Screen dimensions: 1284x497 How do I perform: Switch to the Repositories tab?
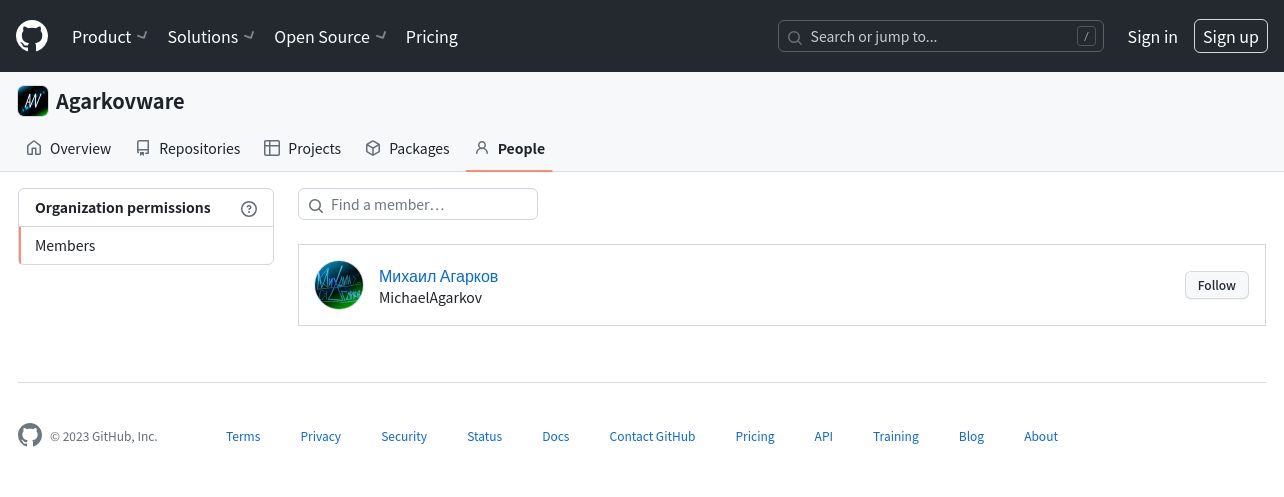coord(188,148)
